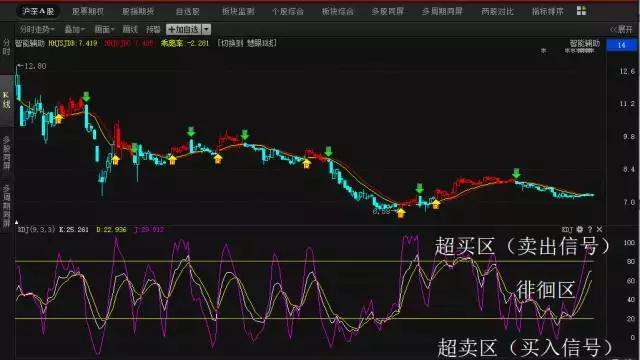Select 多周期同屏 in the left sidebar

click(6, 206)
